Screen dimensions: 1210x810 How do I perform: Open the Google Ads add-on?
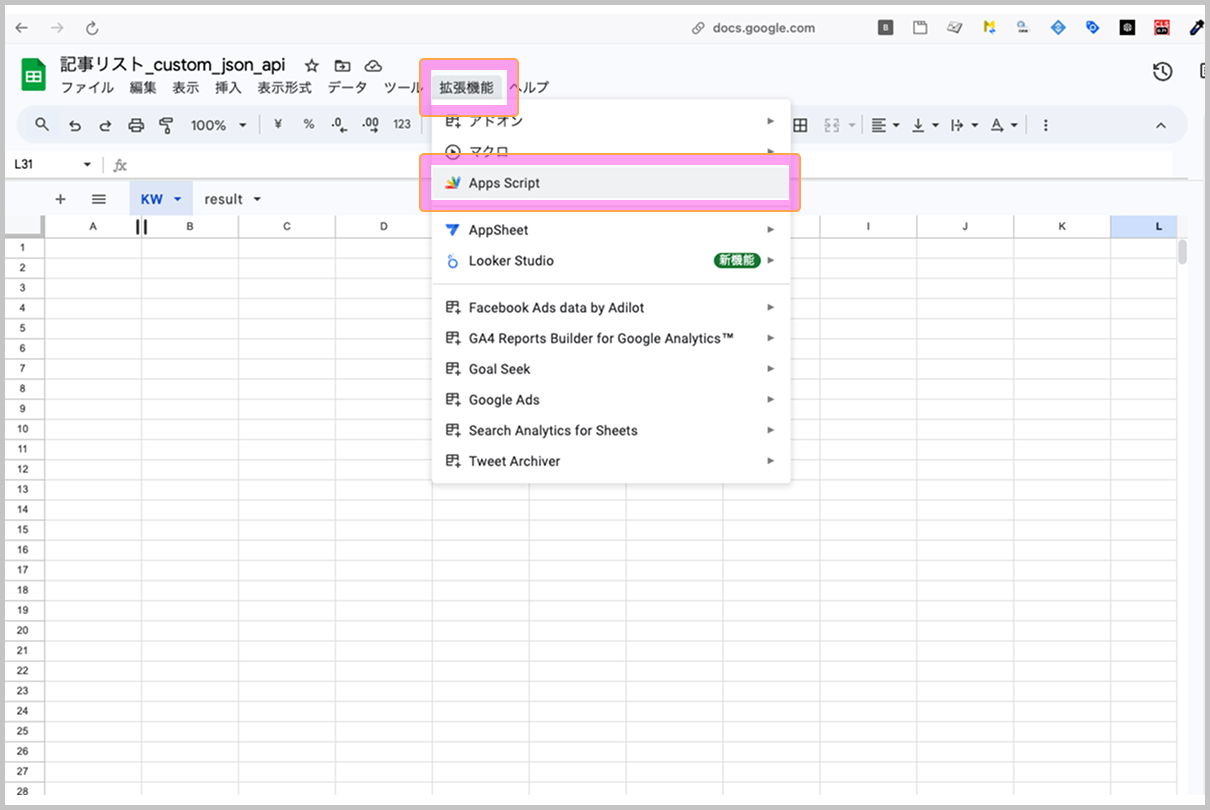(610, 400)
